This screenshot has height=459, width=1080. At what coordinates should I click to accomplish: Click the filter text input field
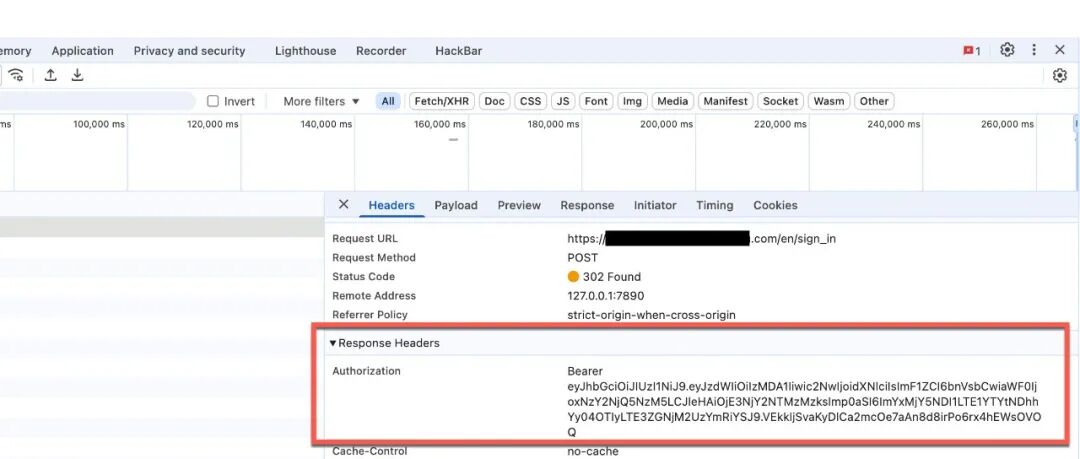coord(96,101)
